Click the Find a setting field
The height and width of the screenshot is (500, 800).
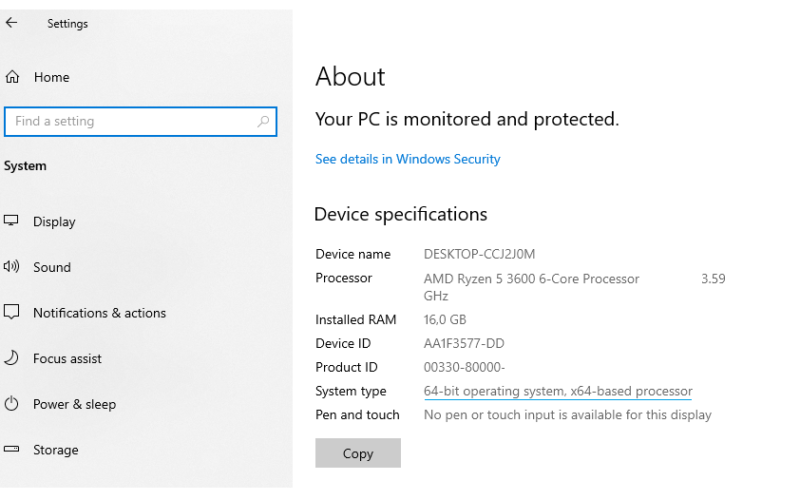tap(140, 121)
